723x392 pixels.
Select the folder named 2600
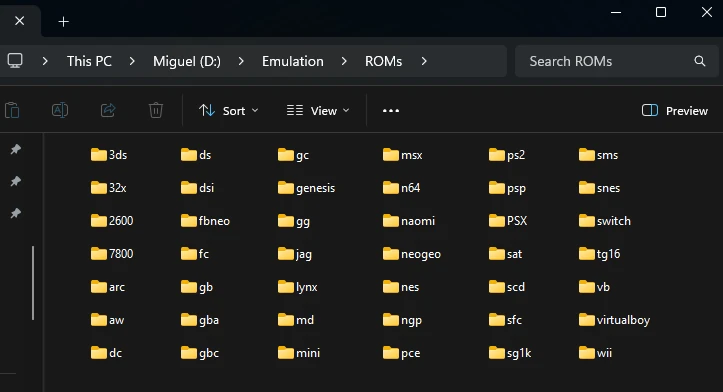112,220
